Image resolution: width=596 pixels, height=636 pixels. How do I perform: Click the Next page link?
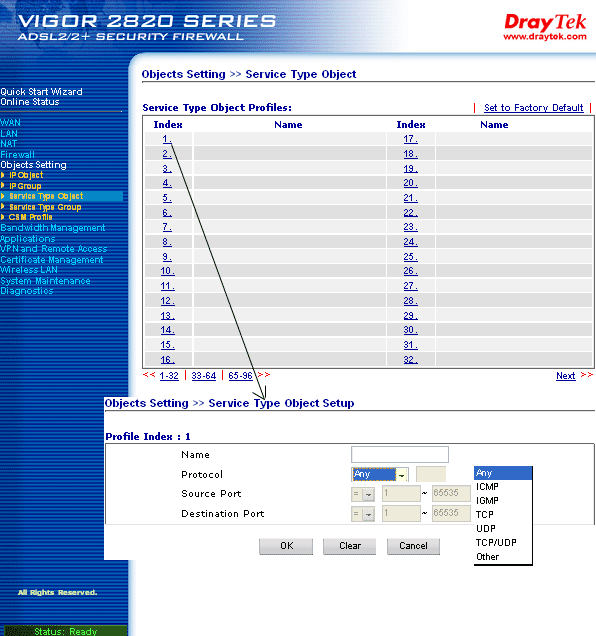tap(566, 376)
